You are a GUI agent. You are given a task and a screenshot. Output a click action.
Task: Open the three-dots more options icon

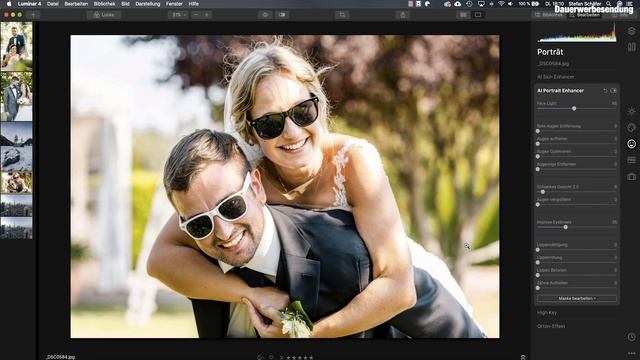point(631,353)
